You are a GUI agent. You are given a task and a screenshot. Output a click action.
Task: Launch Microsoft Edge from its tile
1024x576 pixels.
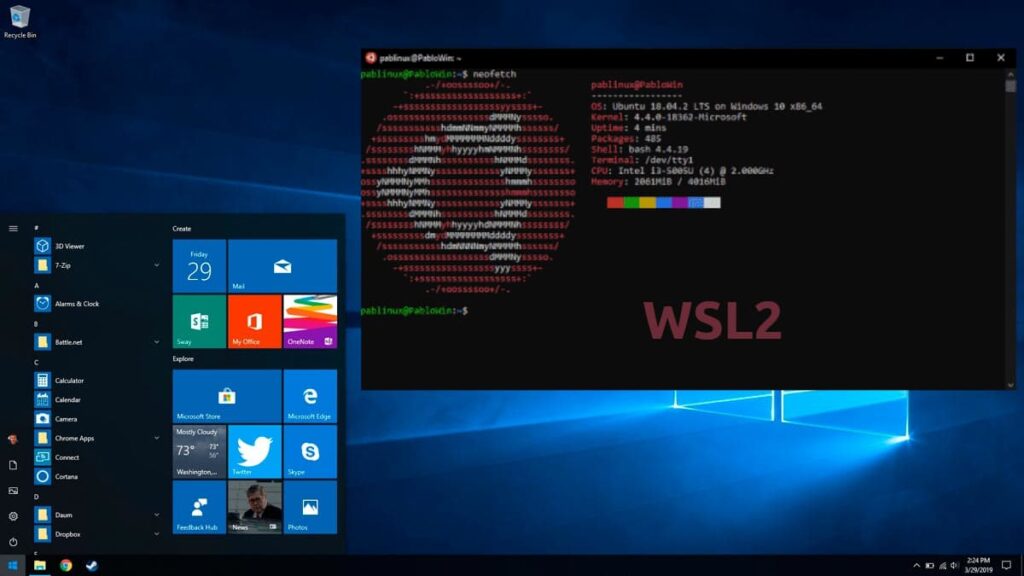310,396
